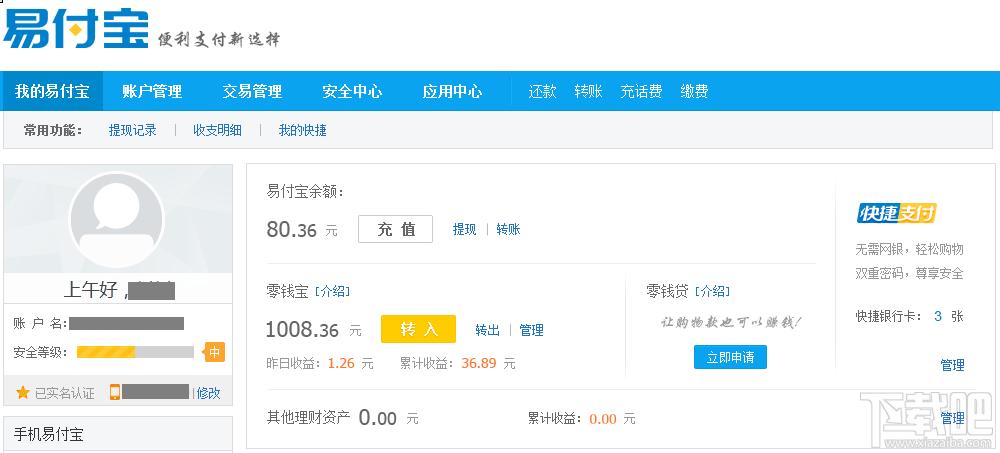The height and width of the screenshot is (453, 1000).
Task: Click 管理 in 其他理财资产 row
Action: (x=952, y=419)
